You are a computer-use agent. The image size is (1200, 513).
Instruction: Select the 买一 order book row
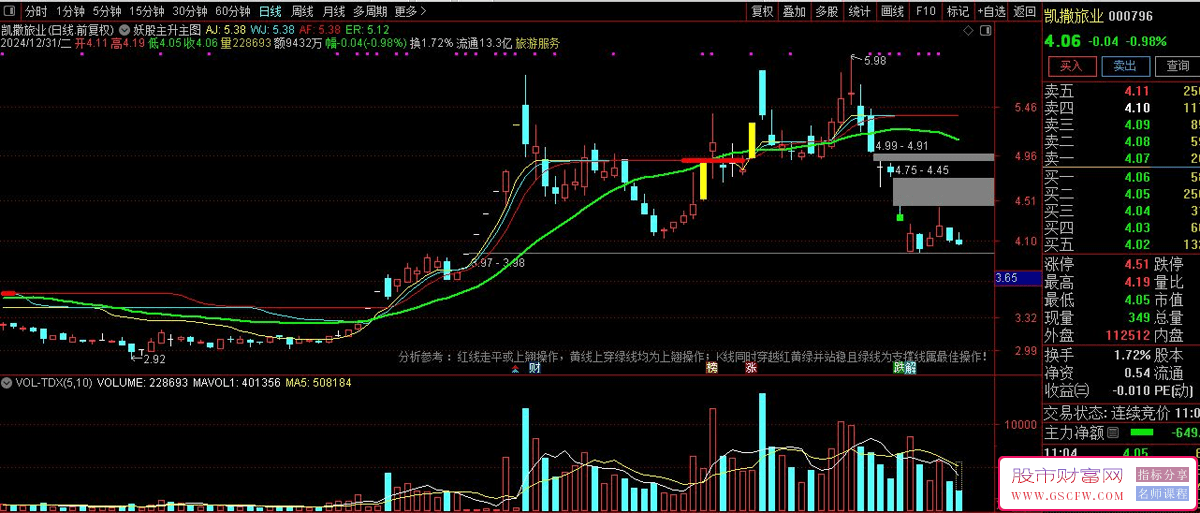pyautogui.click(x=1121, y=176)
